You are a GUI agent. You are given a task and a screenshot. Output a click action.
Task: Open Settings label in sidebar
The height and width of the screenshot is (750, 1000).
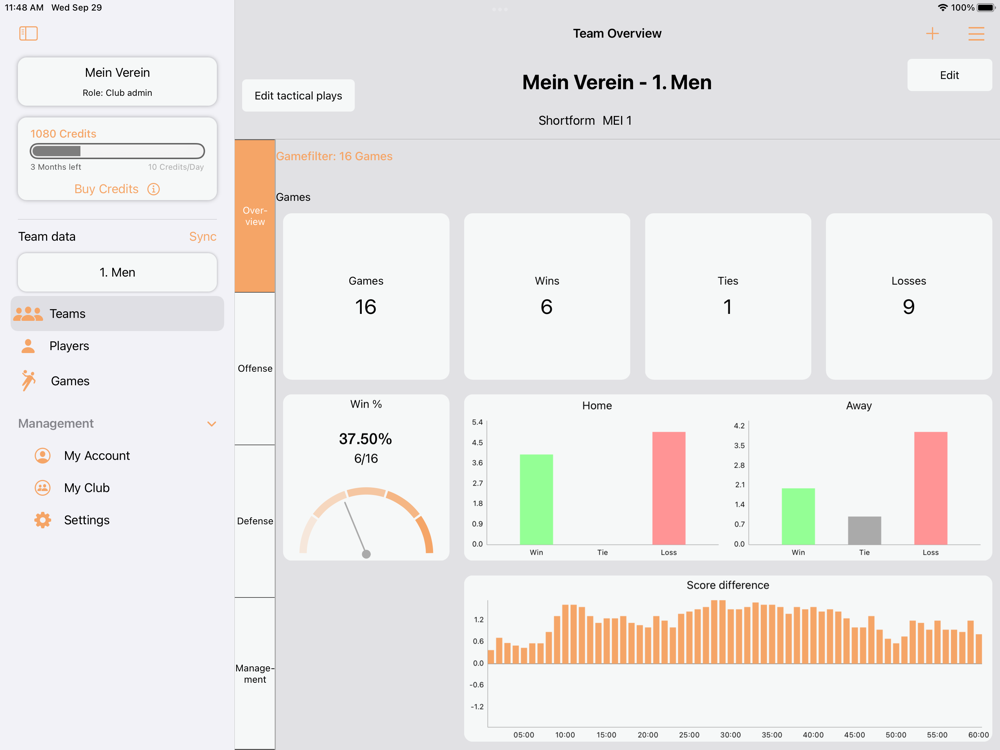tap(87, 520)
